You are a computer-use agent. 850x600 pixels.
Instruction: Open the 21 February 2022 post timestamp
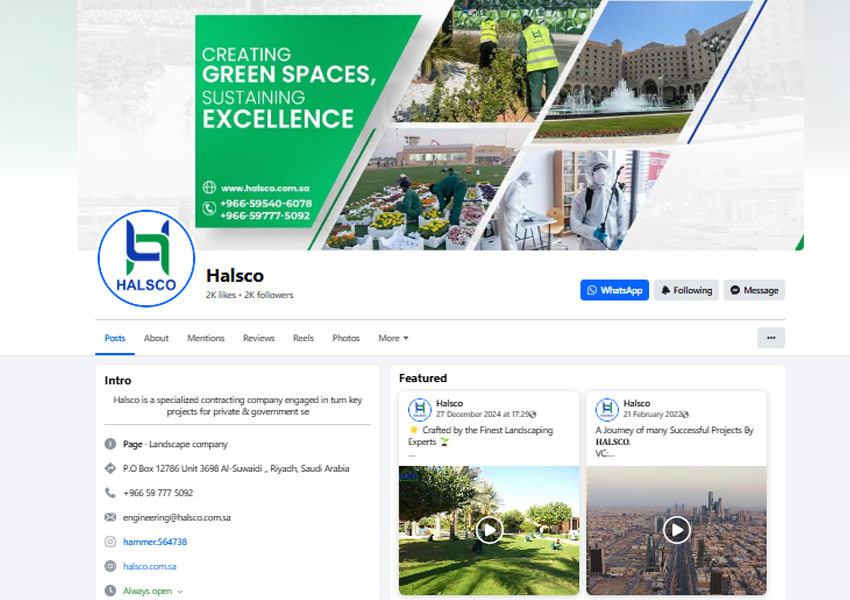[x=653, y=414]
